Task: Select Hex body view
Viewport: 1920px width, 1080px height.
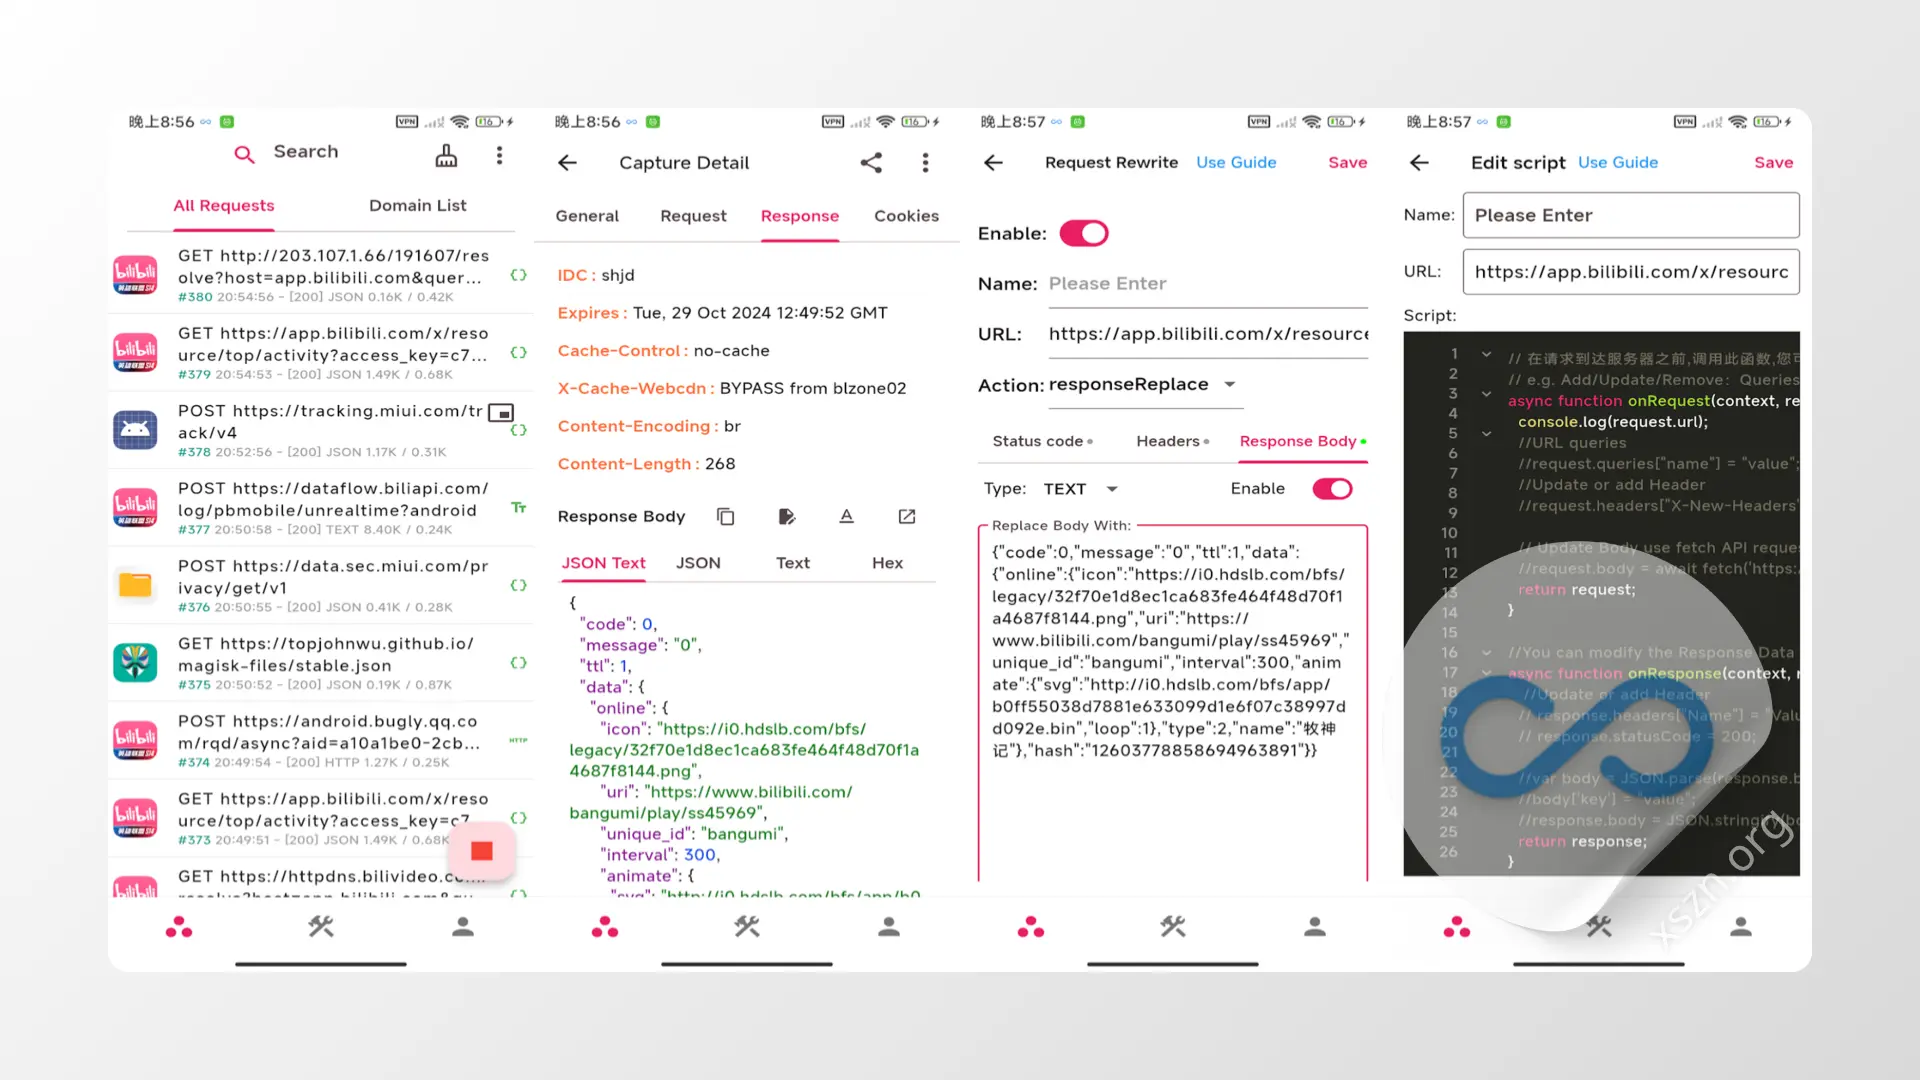Action: pos(887,563)
